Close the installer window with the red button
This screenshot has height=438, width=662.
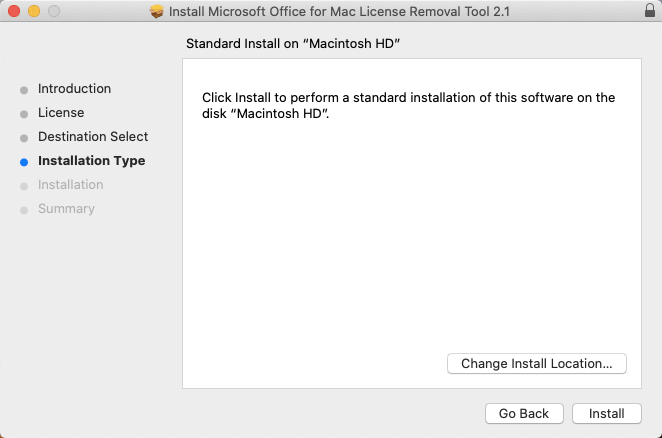pyautogui.click(x=14, y=12)
